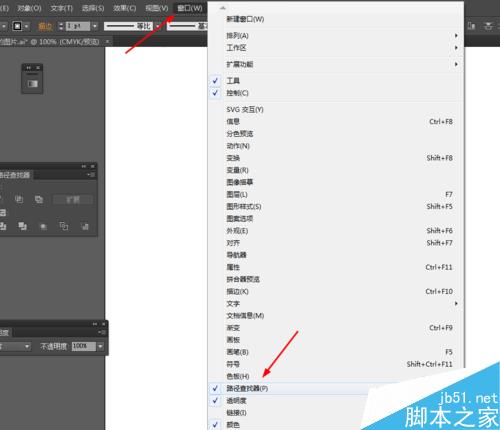Click the 不透明度 opacity value field
Image resolution: width=500 pixels, height=430 pixels.
[x=84, y=346]
